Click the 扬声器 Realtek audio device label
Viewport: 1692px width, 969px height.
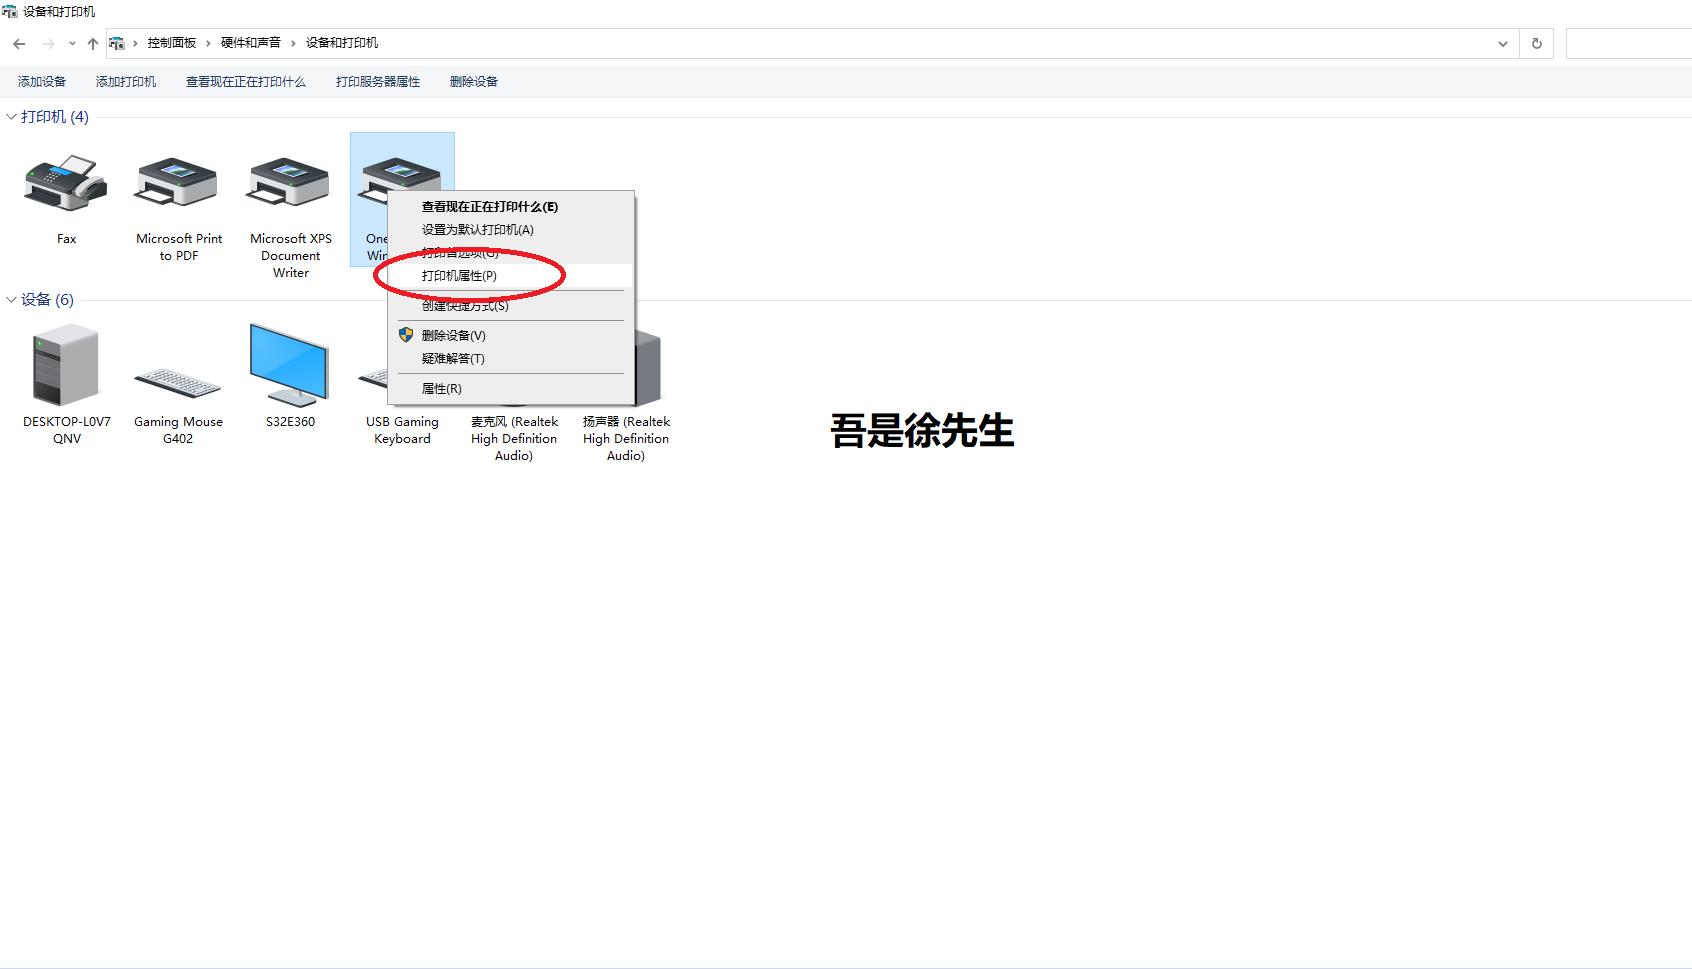(626, 438)
